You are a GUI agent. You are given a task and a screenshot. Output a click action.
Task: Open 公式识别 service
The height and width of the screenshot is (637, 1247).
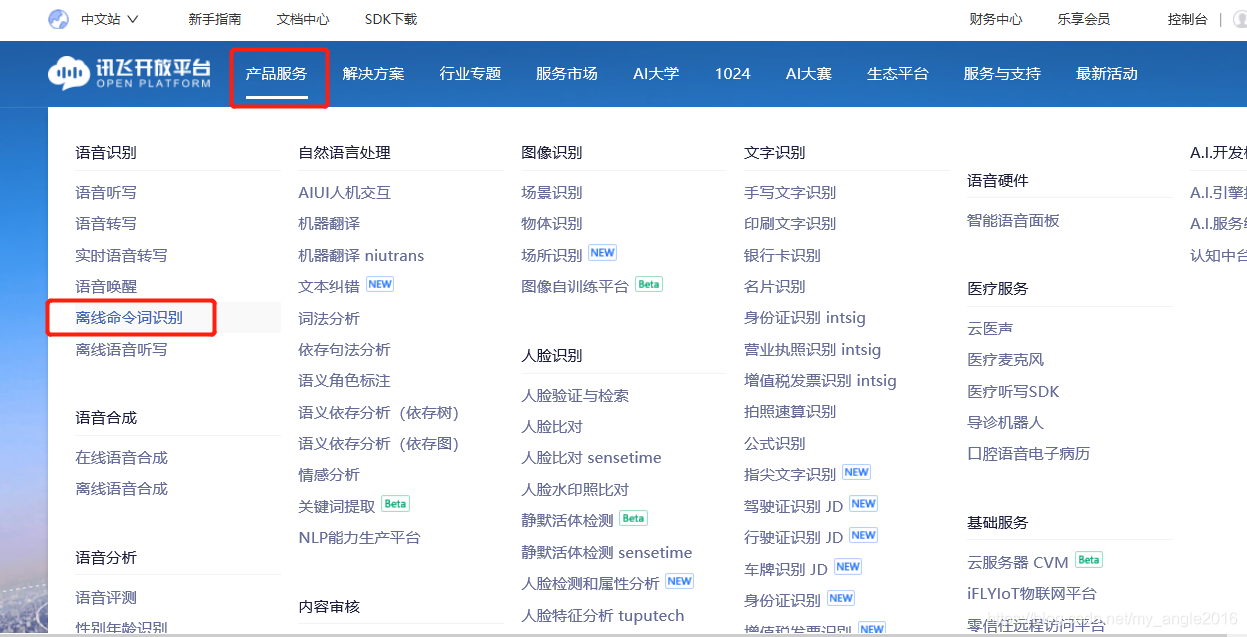(x=775, y=443)
